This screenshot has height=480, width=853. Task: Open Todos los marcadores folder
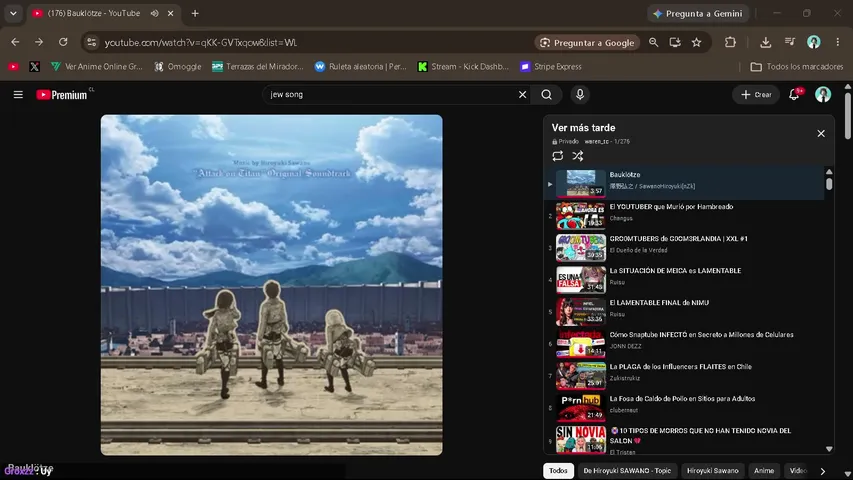[796, 66]
